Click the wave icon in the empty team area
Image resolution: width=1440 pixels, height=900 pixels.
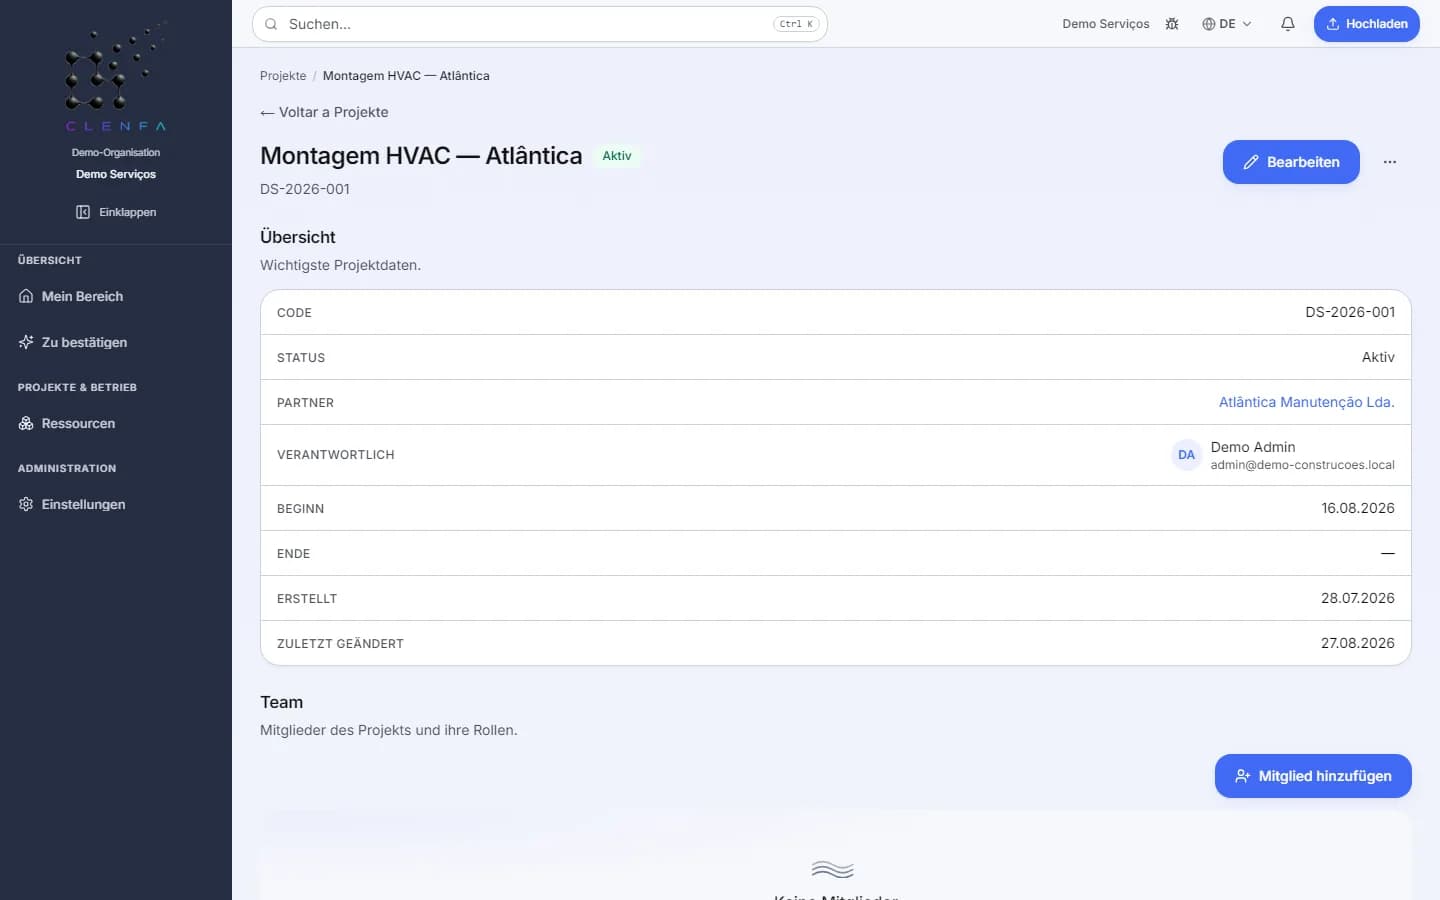point(833,869)
